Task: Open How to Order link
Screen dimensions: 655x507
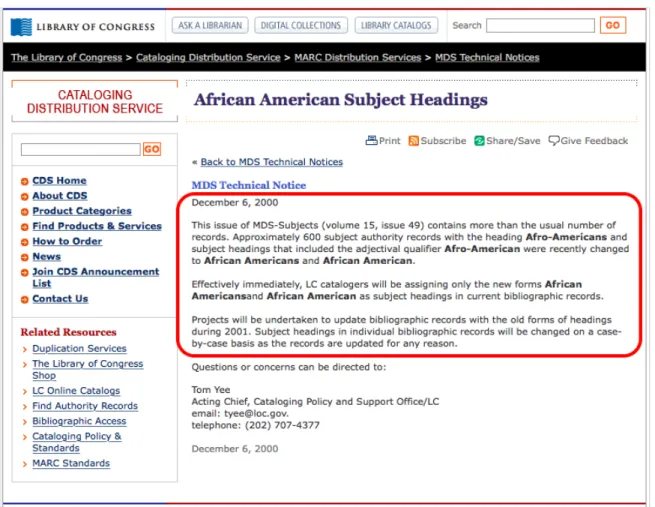Action: [x=67, y=241]
